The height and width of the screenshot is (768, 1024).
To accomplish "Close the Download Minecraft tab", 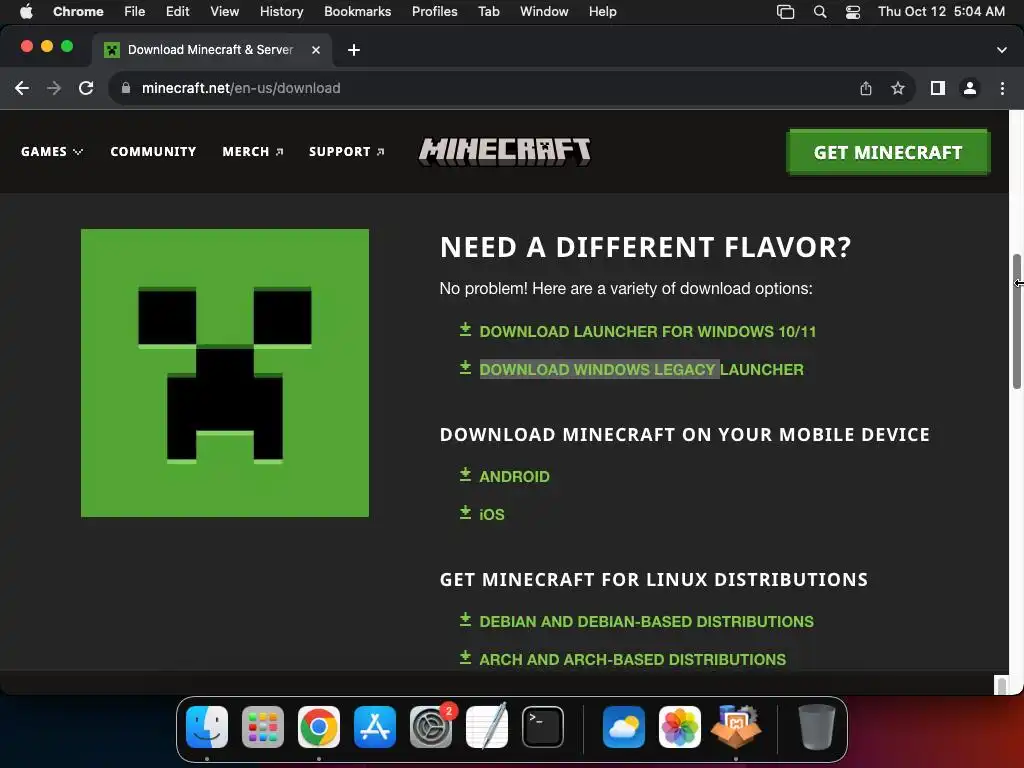I will pyautogui.click(x=315, y=50).
